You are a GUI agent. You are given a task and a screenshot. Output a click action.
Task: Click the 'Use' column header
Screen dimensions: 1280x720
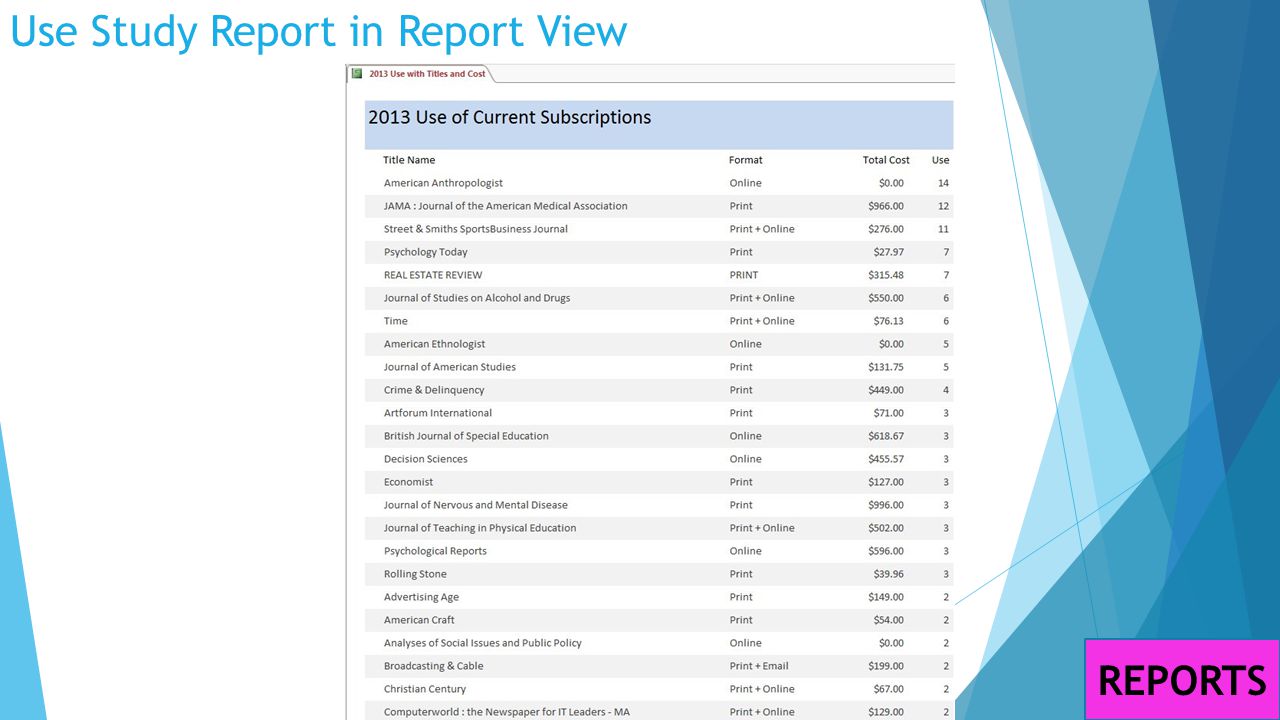(940, 160)
